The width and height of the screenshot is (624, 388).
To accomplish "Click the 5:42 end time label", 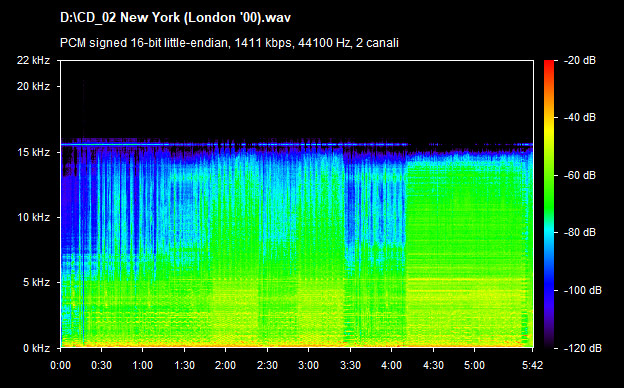I will pos(532,365).
